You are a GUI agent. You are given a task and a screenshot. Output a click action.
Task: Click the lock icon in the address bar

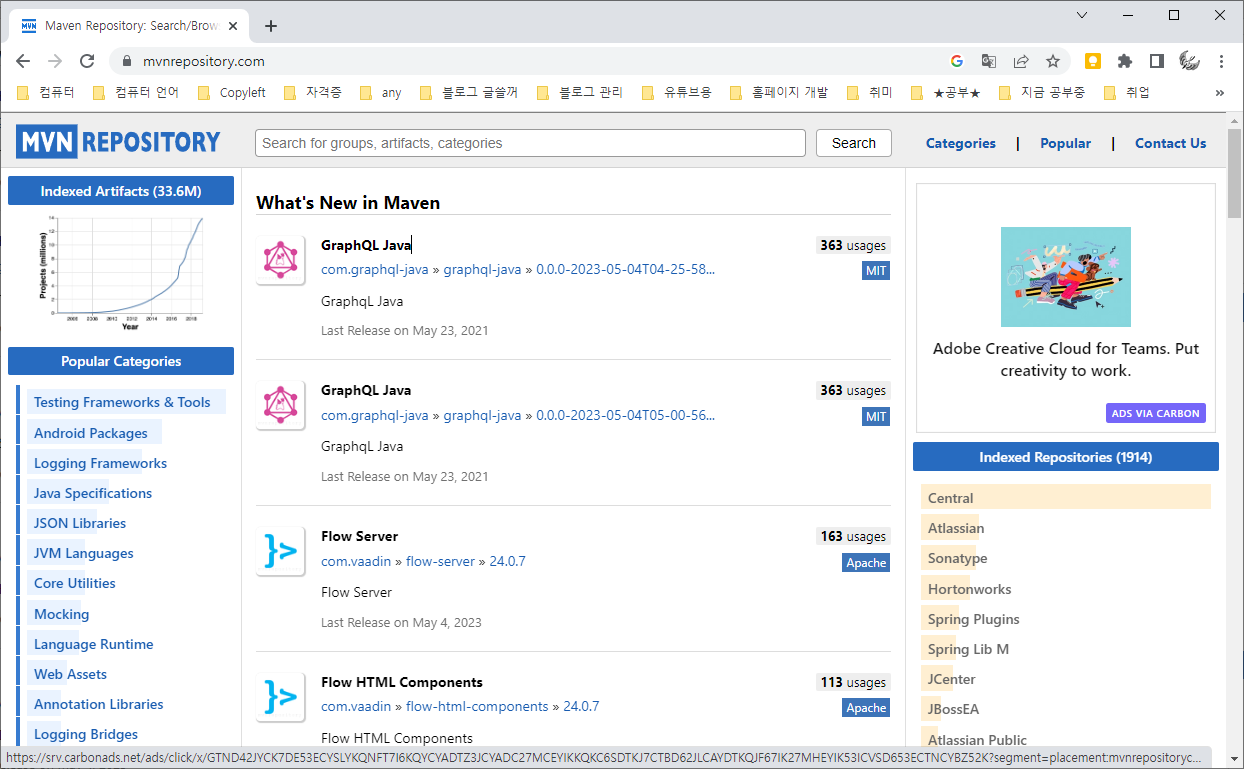point(126,61)
